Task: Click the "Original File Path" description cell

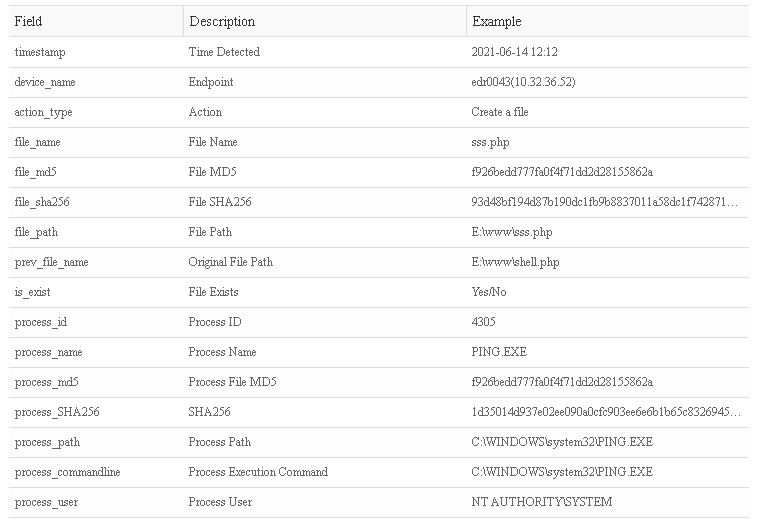Action: click(x=230, y=262)
